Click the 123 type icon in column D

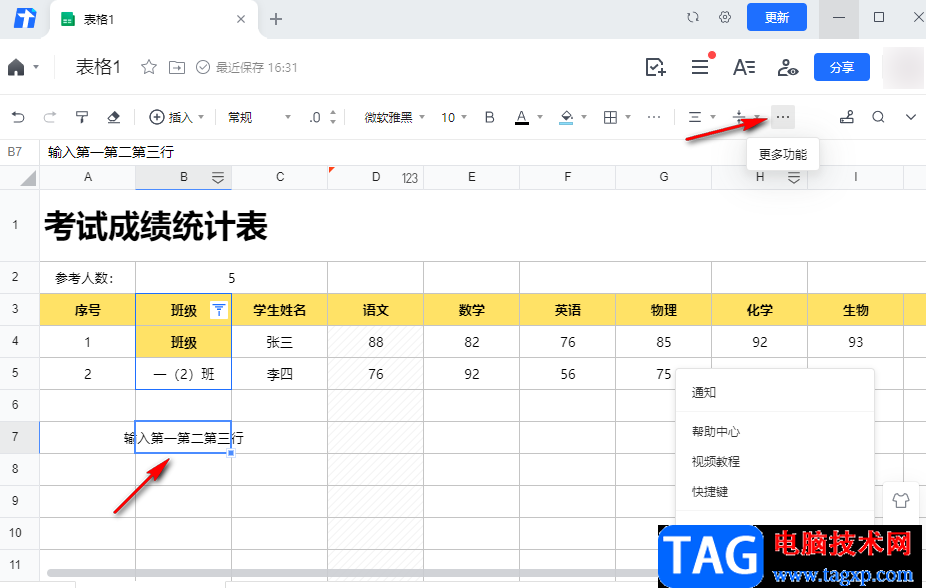click(410, 178)
